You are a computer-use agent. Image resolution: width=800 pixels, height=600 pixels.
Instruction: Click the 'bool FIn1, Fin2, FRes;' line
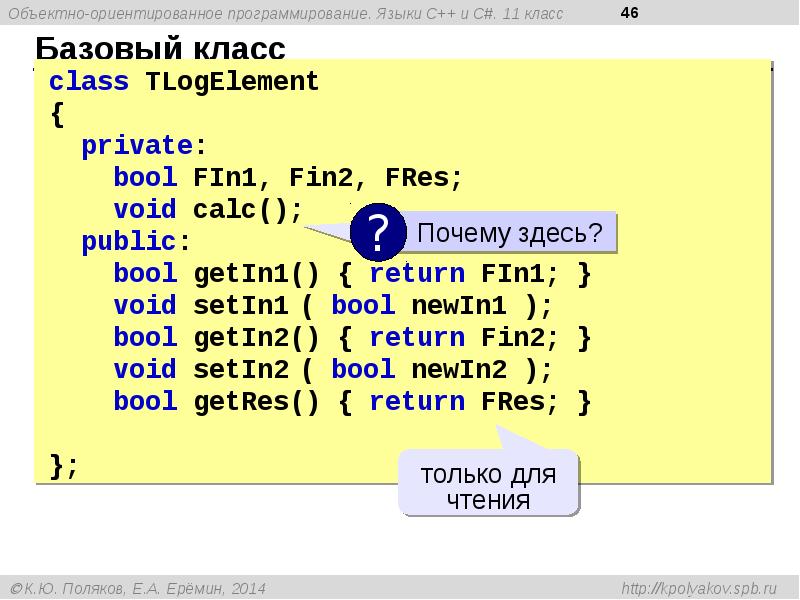pos(288,178)
